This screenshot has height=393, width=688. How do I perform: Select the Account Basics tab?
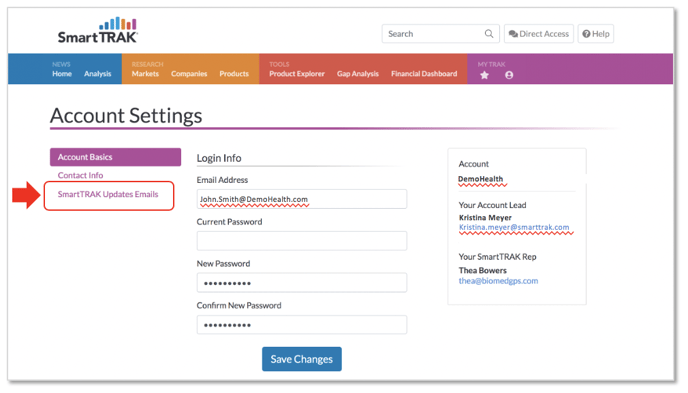coord(115,157)
